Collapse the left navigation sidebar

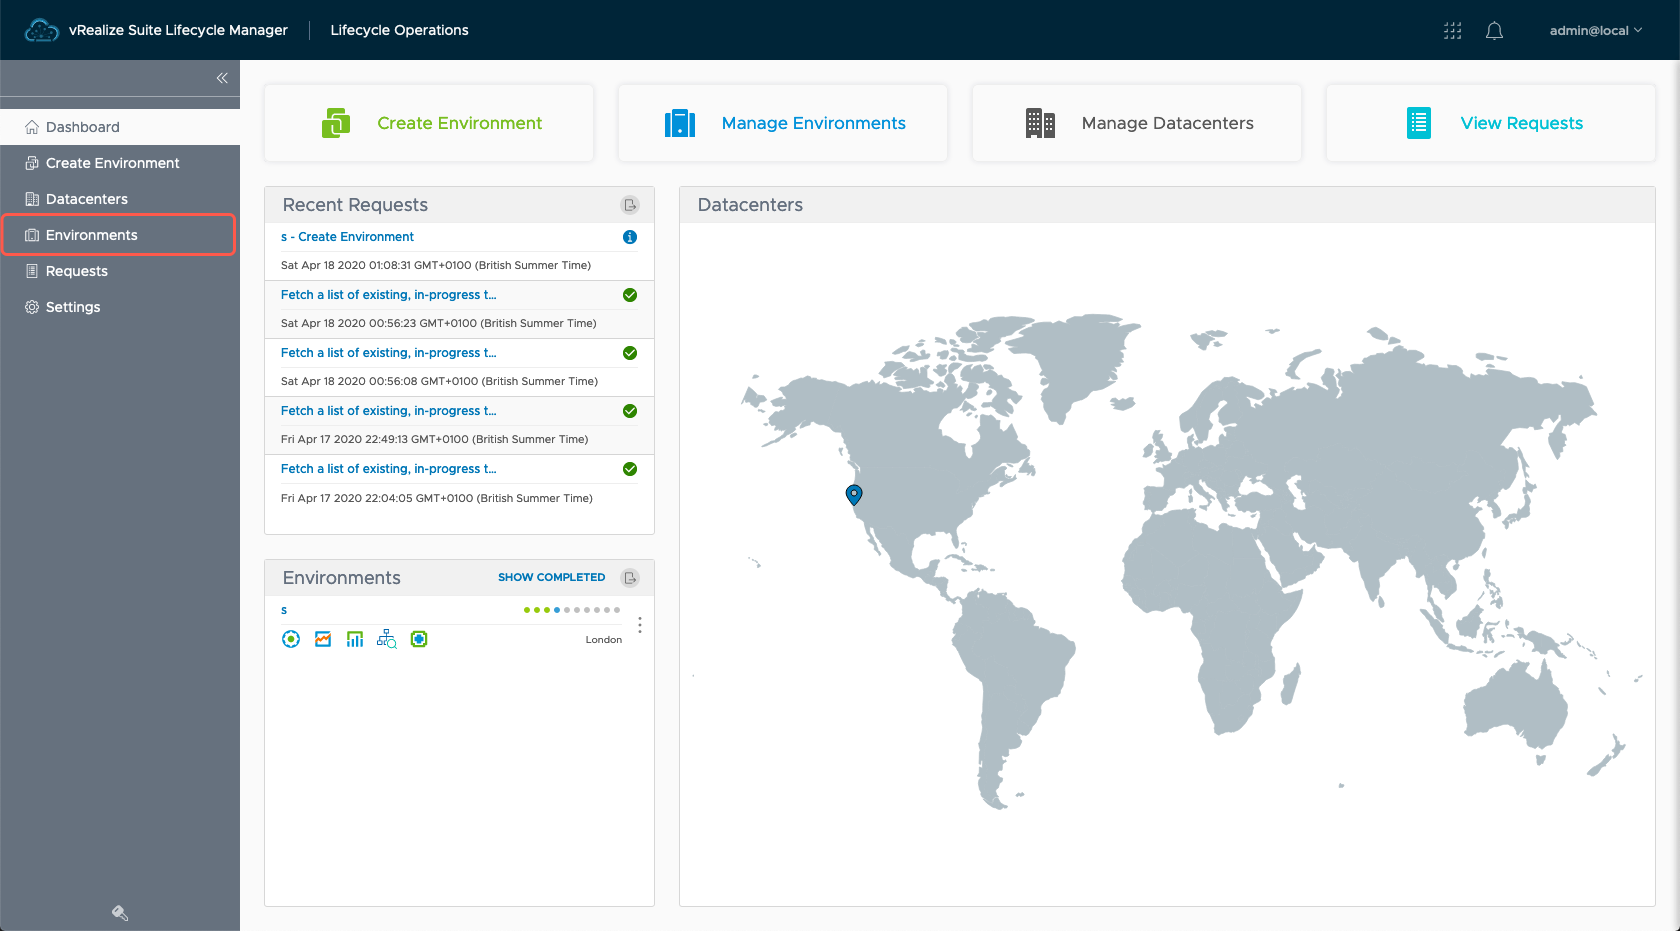(x=222, y=78)
